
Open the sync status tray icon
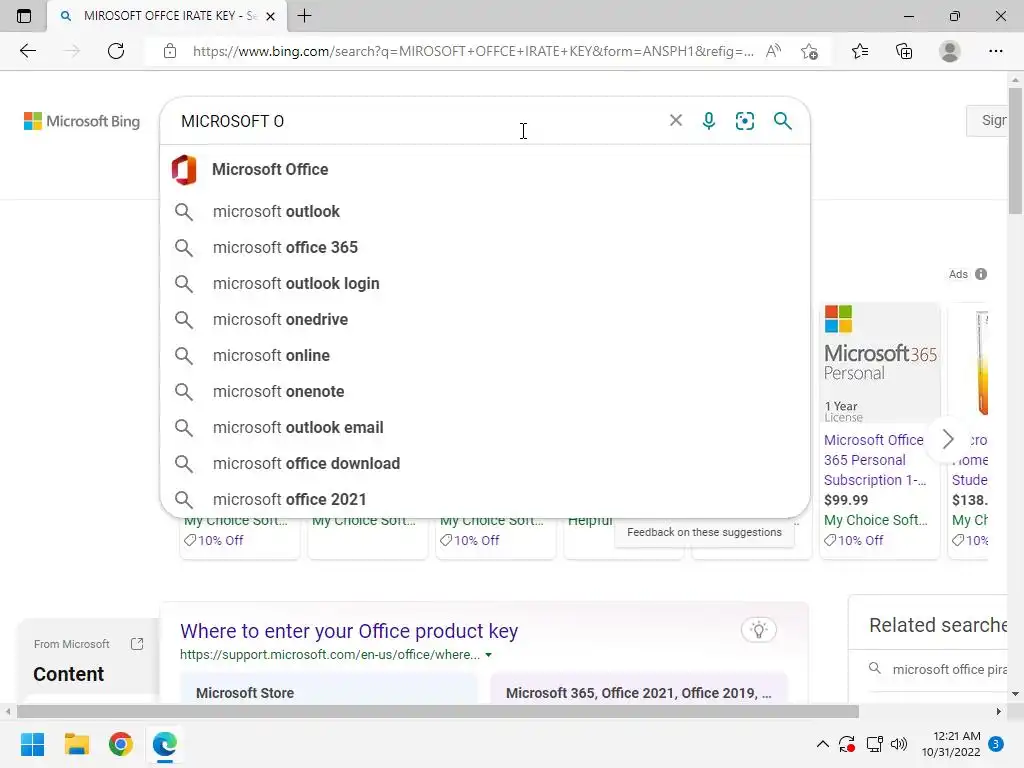(x=847, y=744)
